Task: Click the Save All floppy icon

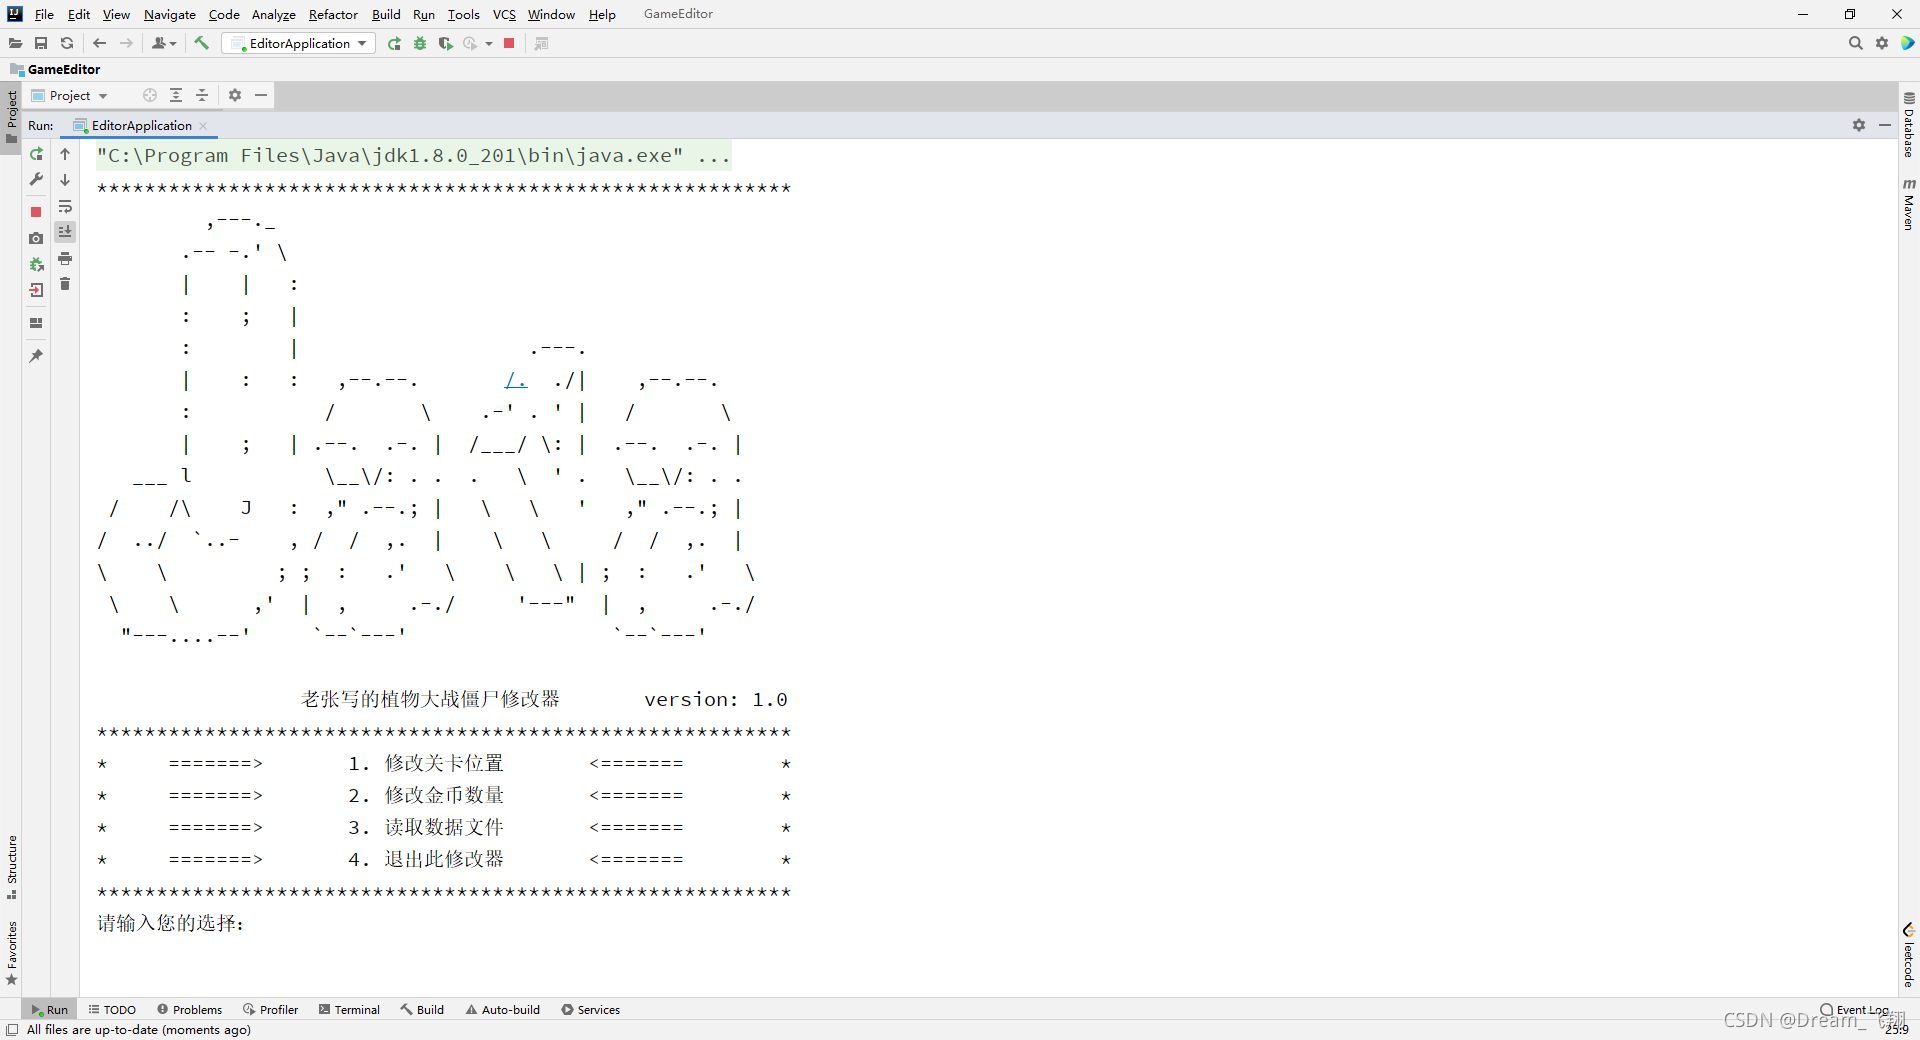Action: tap(41, 43)
